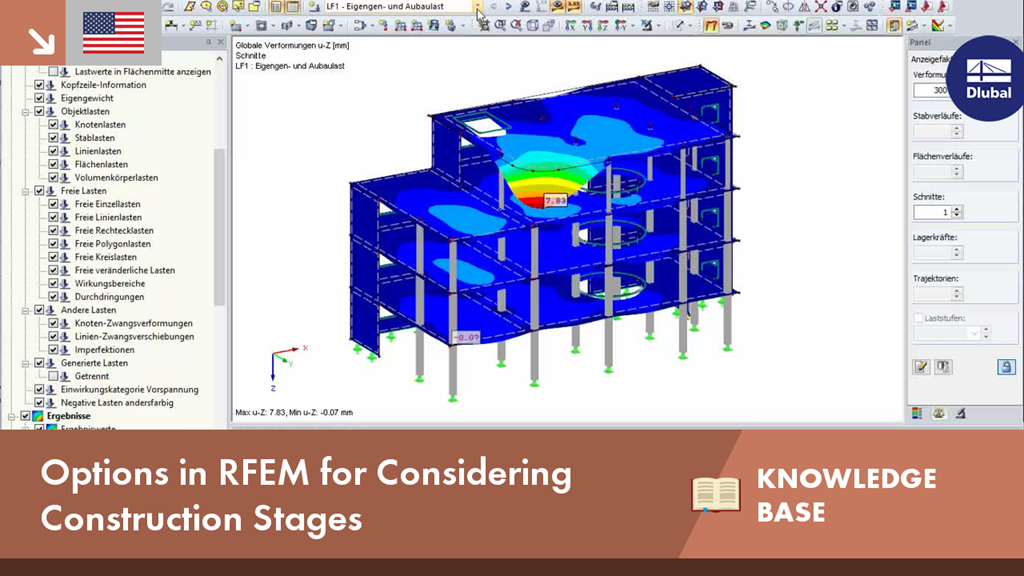
Task: Click the four-window view layout icon
Action: (x=872, y=25)
